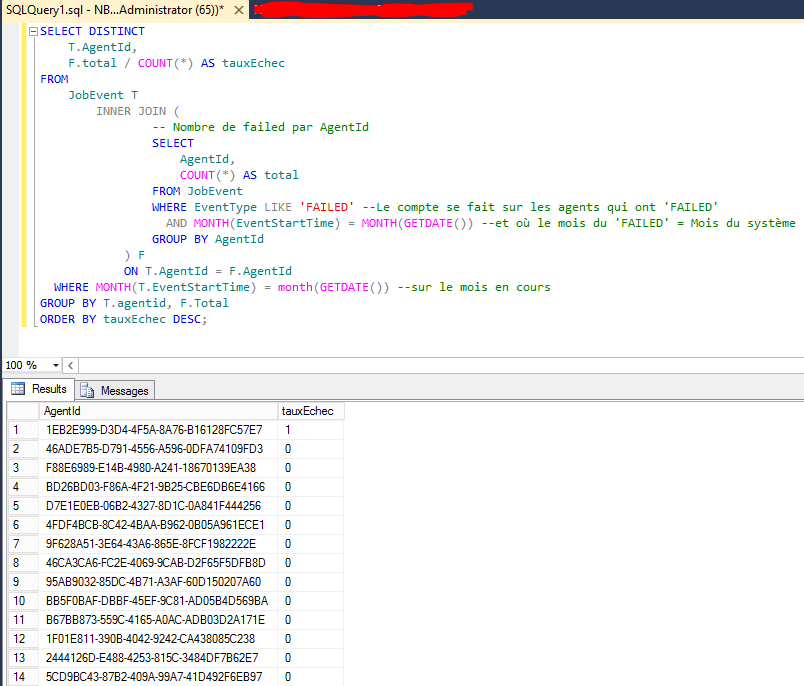Switch to the Messages tab
The image size is (804, 686).
115,390
